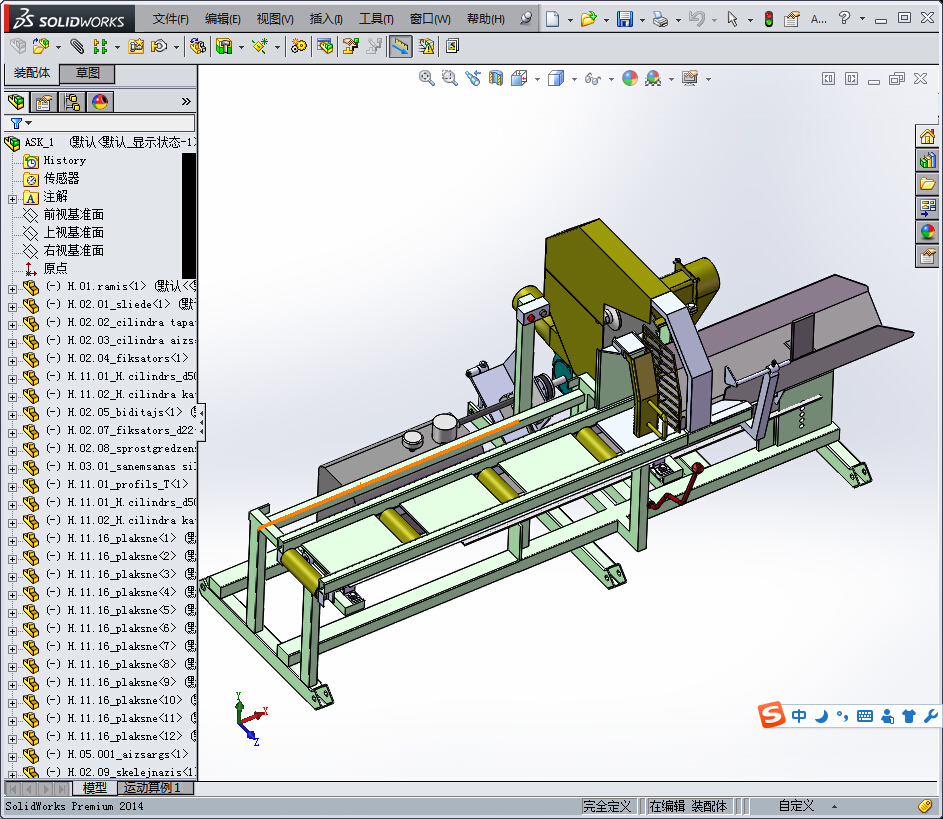Viewport: 943px width, 819px height.
Task: Open the display style dropdown arrow
Action: pyautogui.click(x=574, y=79)
